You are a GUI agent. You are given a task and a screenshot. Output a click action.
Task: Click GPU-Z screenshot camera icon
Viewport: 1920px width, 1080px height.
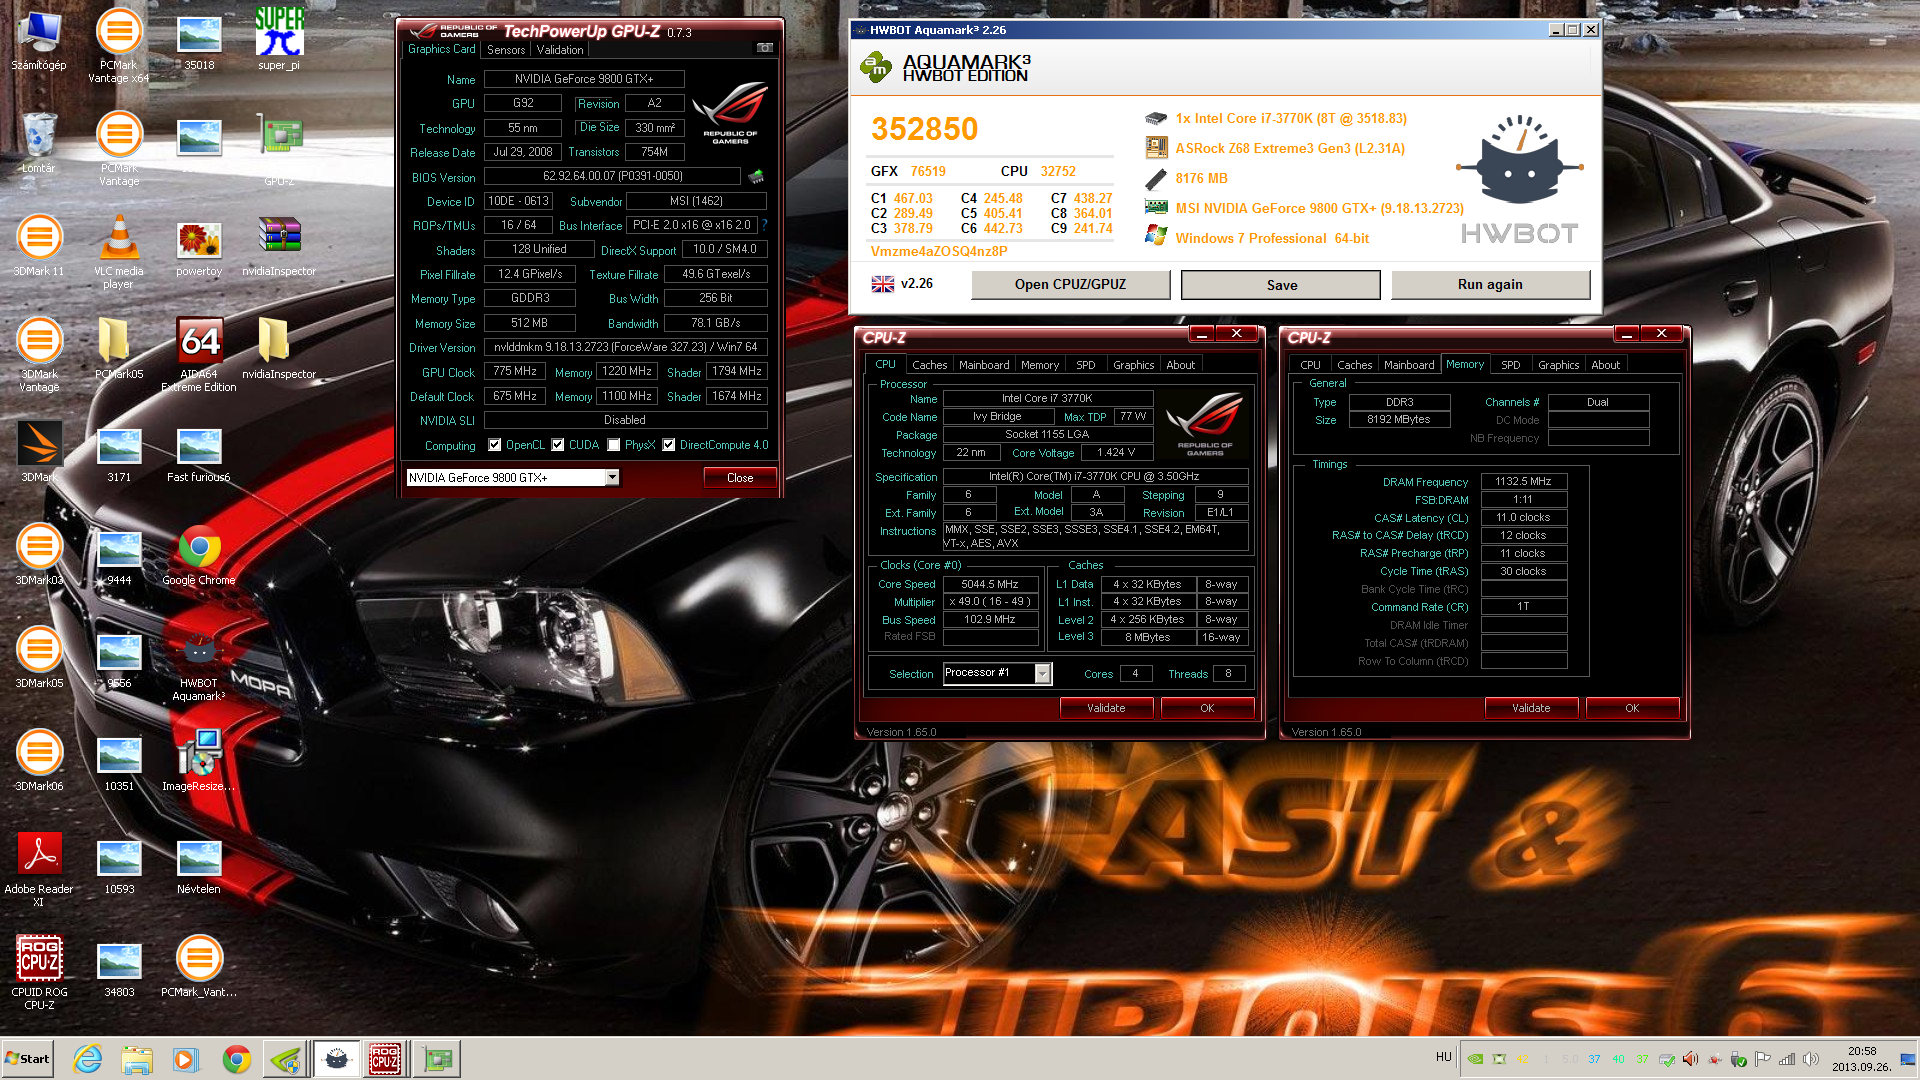point(764,48)
